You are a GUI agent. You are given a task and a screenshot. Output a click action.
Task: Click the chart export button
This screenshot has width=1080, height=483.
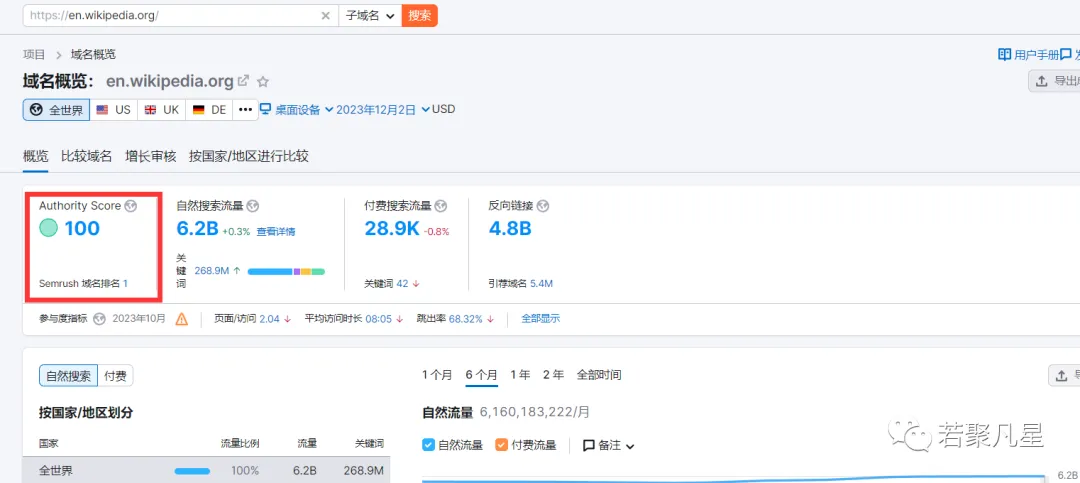(x=1064, y=376)
